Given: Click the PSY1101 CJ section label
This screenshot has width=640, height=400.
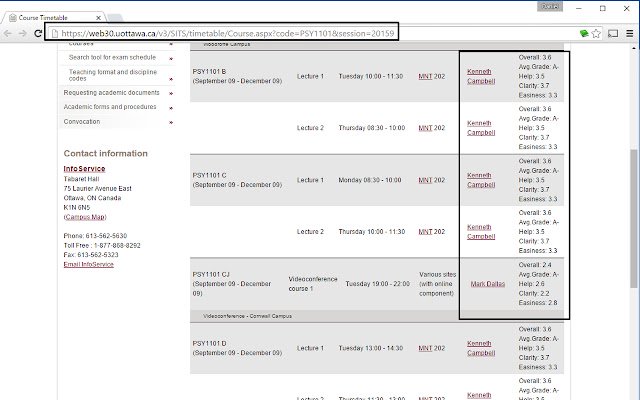Looking at the screenshot, I should [x=211, y=274].
